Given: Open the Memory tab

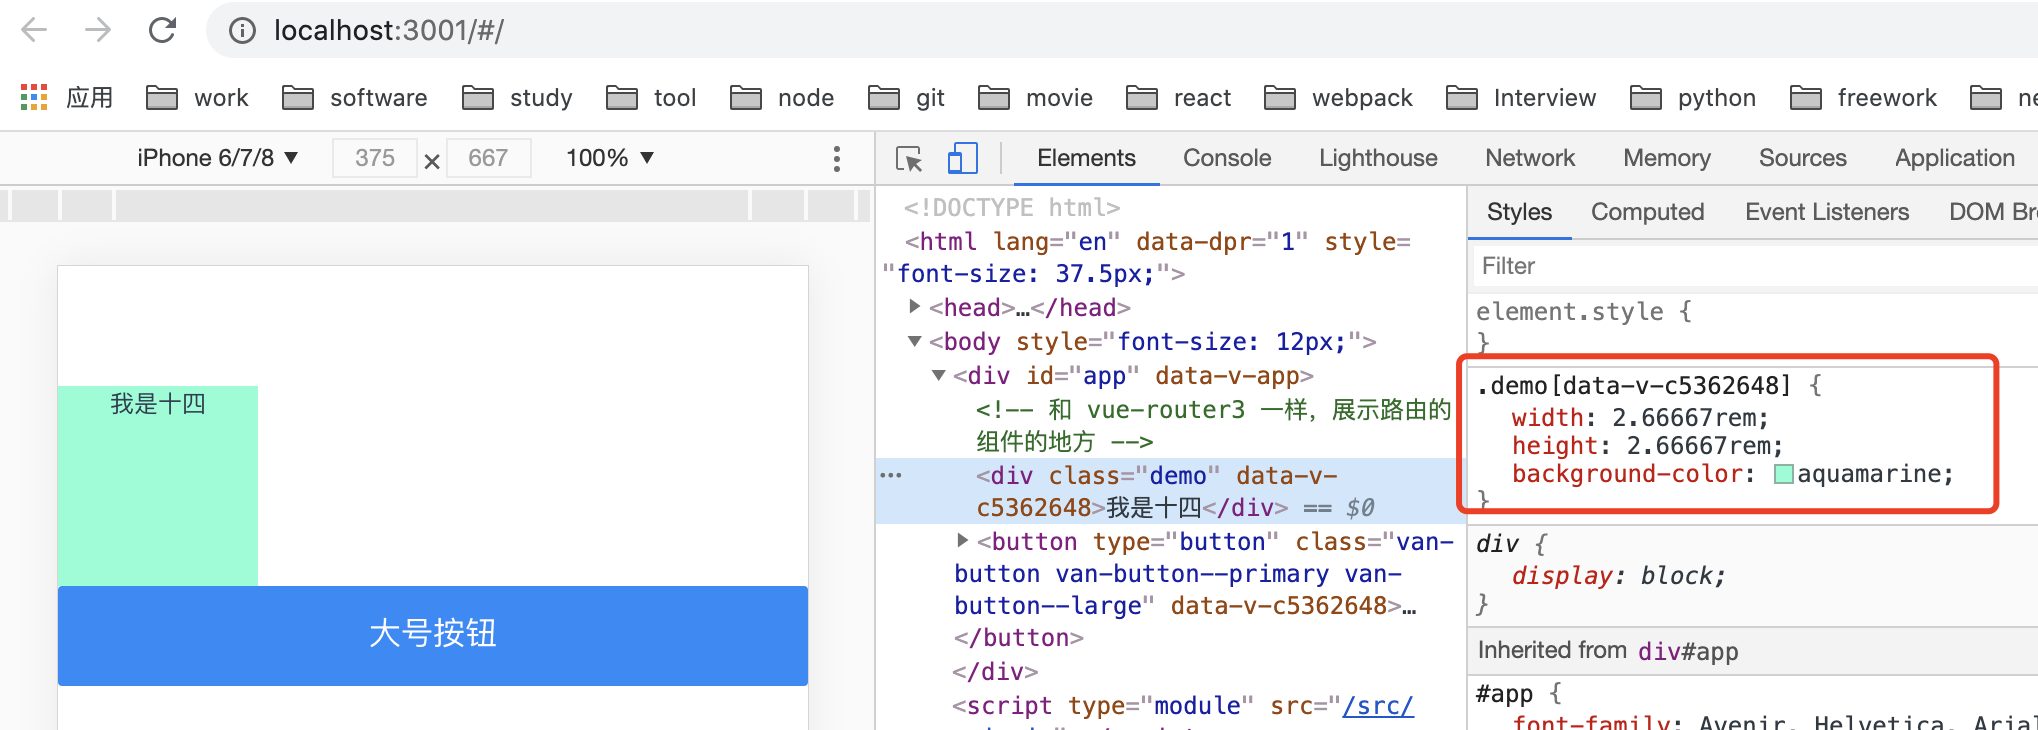Looking at the screenshot, I should 1667,158.
